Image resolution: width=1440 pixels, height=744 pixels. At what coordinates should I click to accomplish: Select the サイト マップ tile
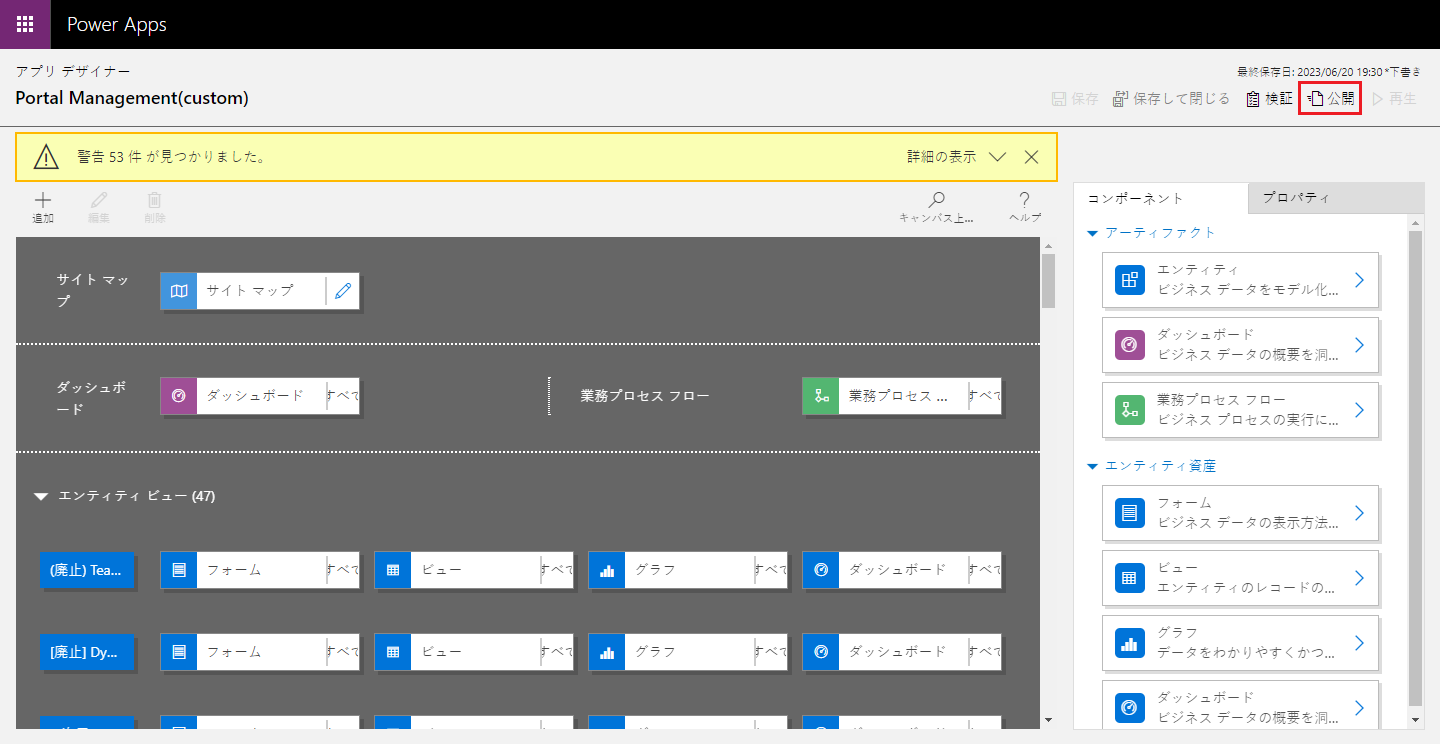coord(261,291)
